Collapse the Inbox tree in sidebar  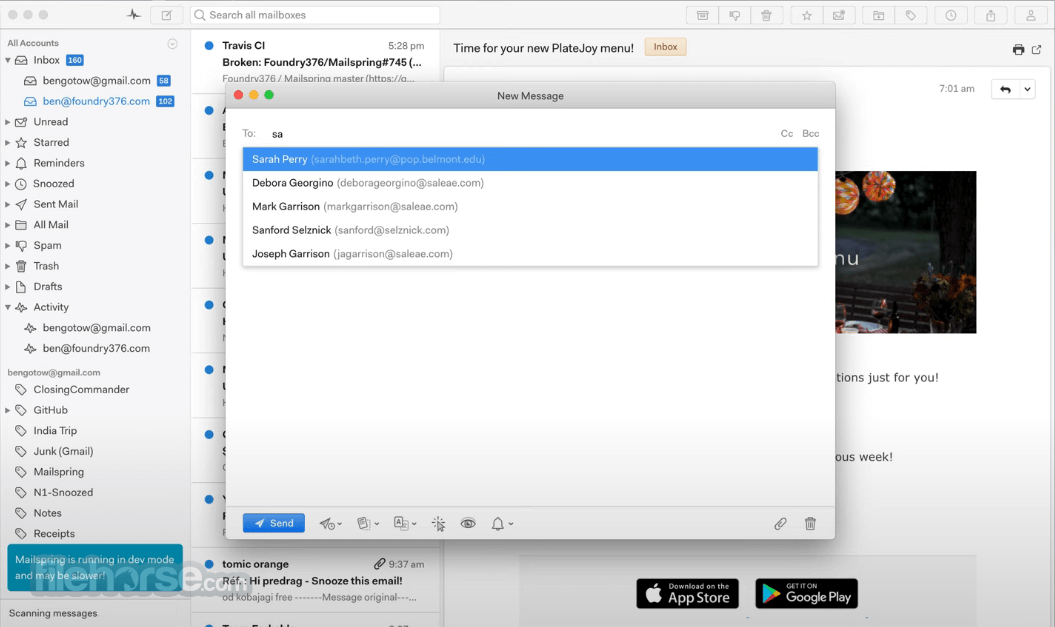(x=7, y=61)
